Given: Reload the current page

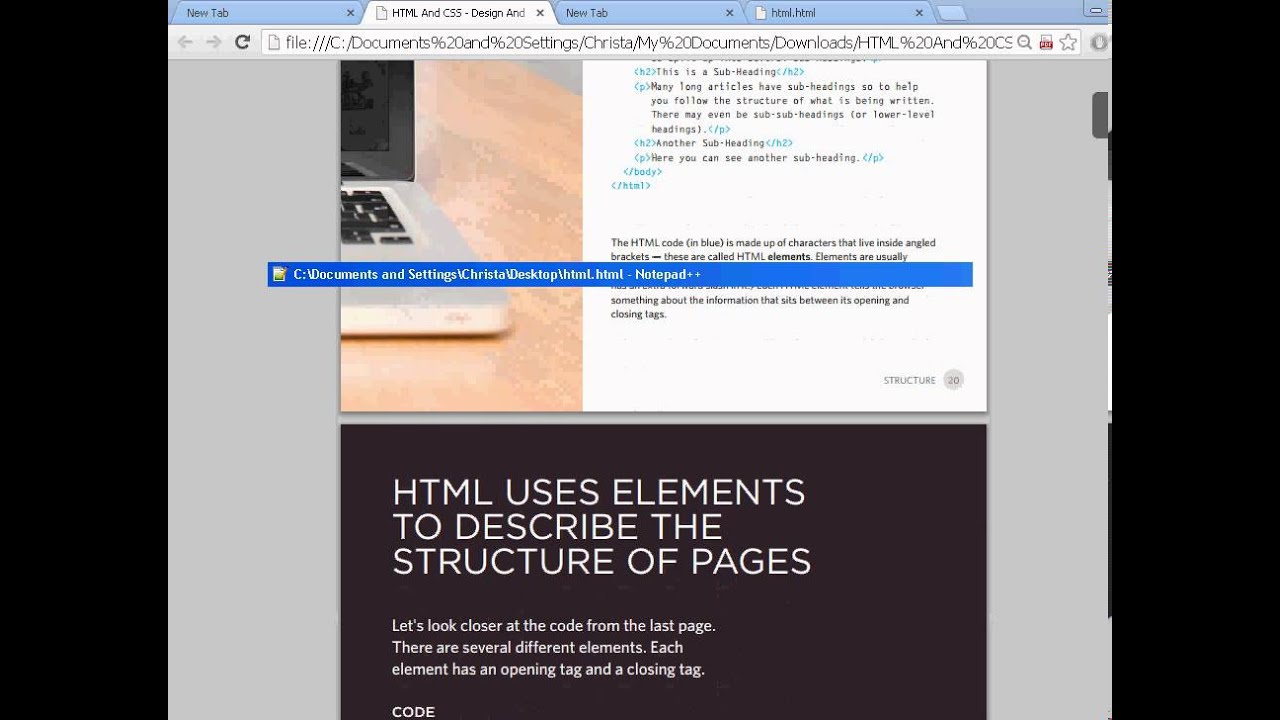Looking at the screenshot, I should (x=242, y=42).
